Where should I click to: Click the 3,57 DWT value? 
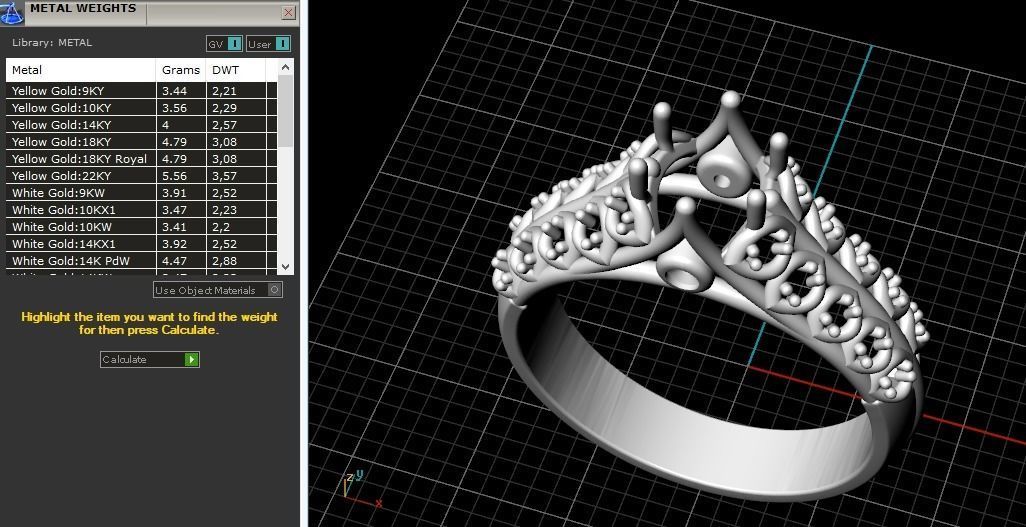coord(224,176)
